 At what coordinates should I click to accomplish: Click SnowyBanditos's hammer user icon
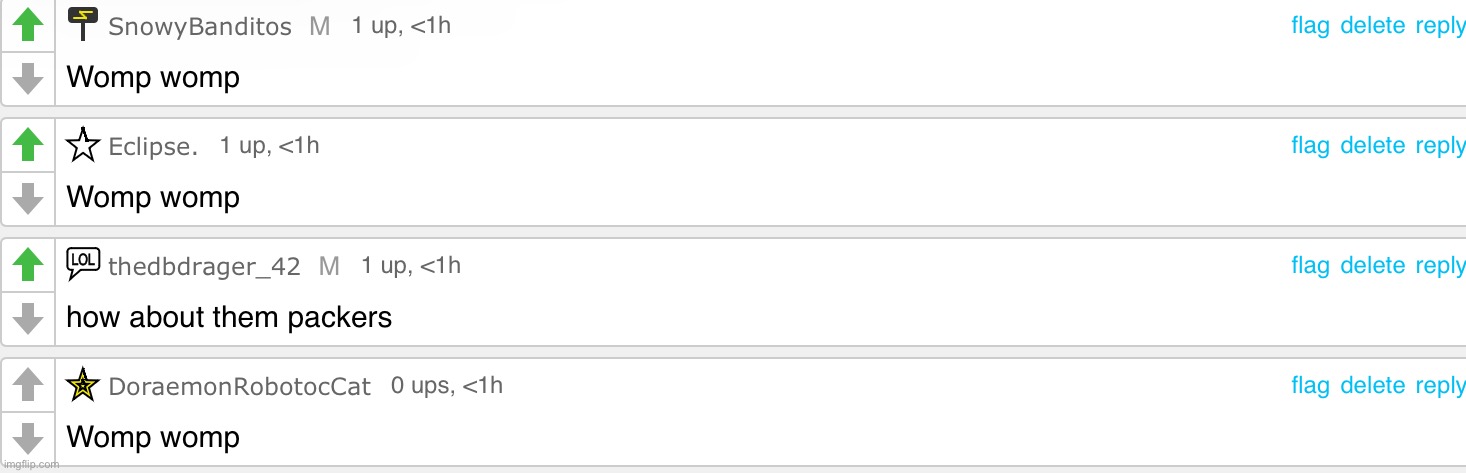click(83, 24)
